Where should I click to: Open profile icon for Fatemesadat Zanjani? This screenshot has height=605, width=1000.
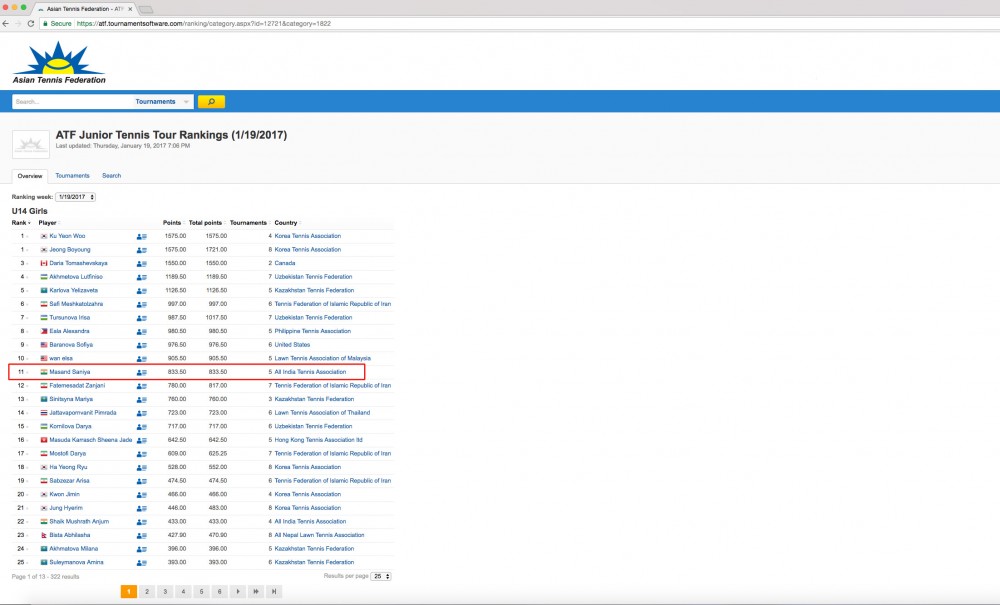pyautogui.click(x=142, y=386)
